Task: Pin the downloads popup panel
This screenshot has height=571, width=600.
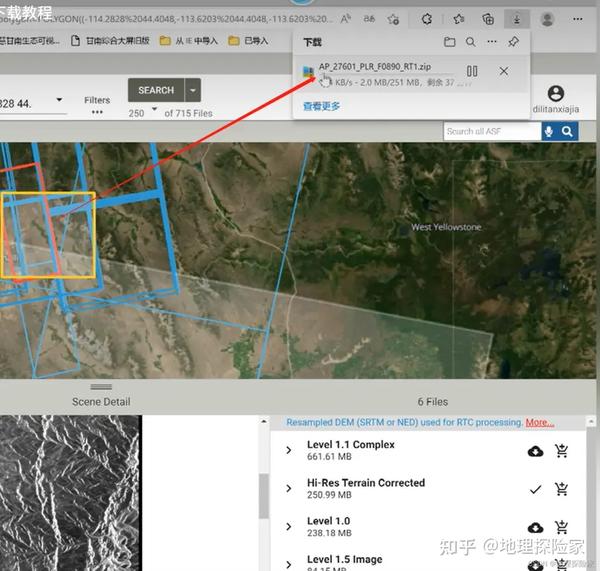Action: coord(513,42)
